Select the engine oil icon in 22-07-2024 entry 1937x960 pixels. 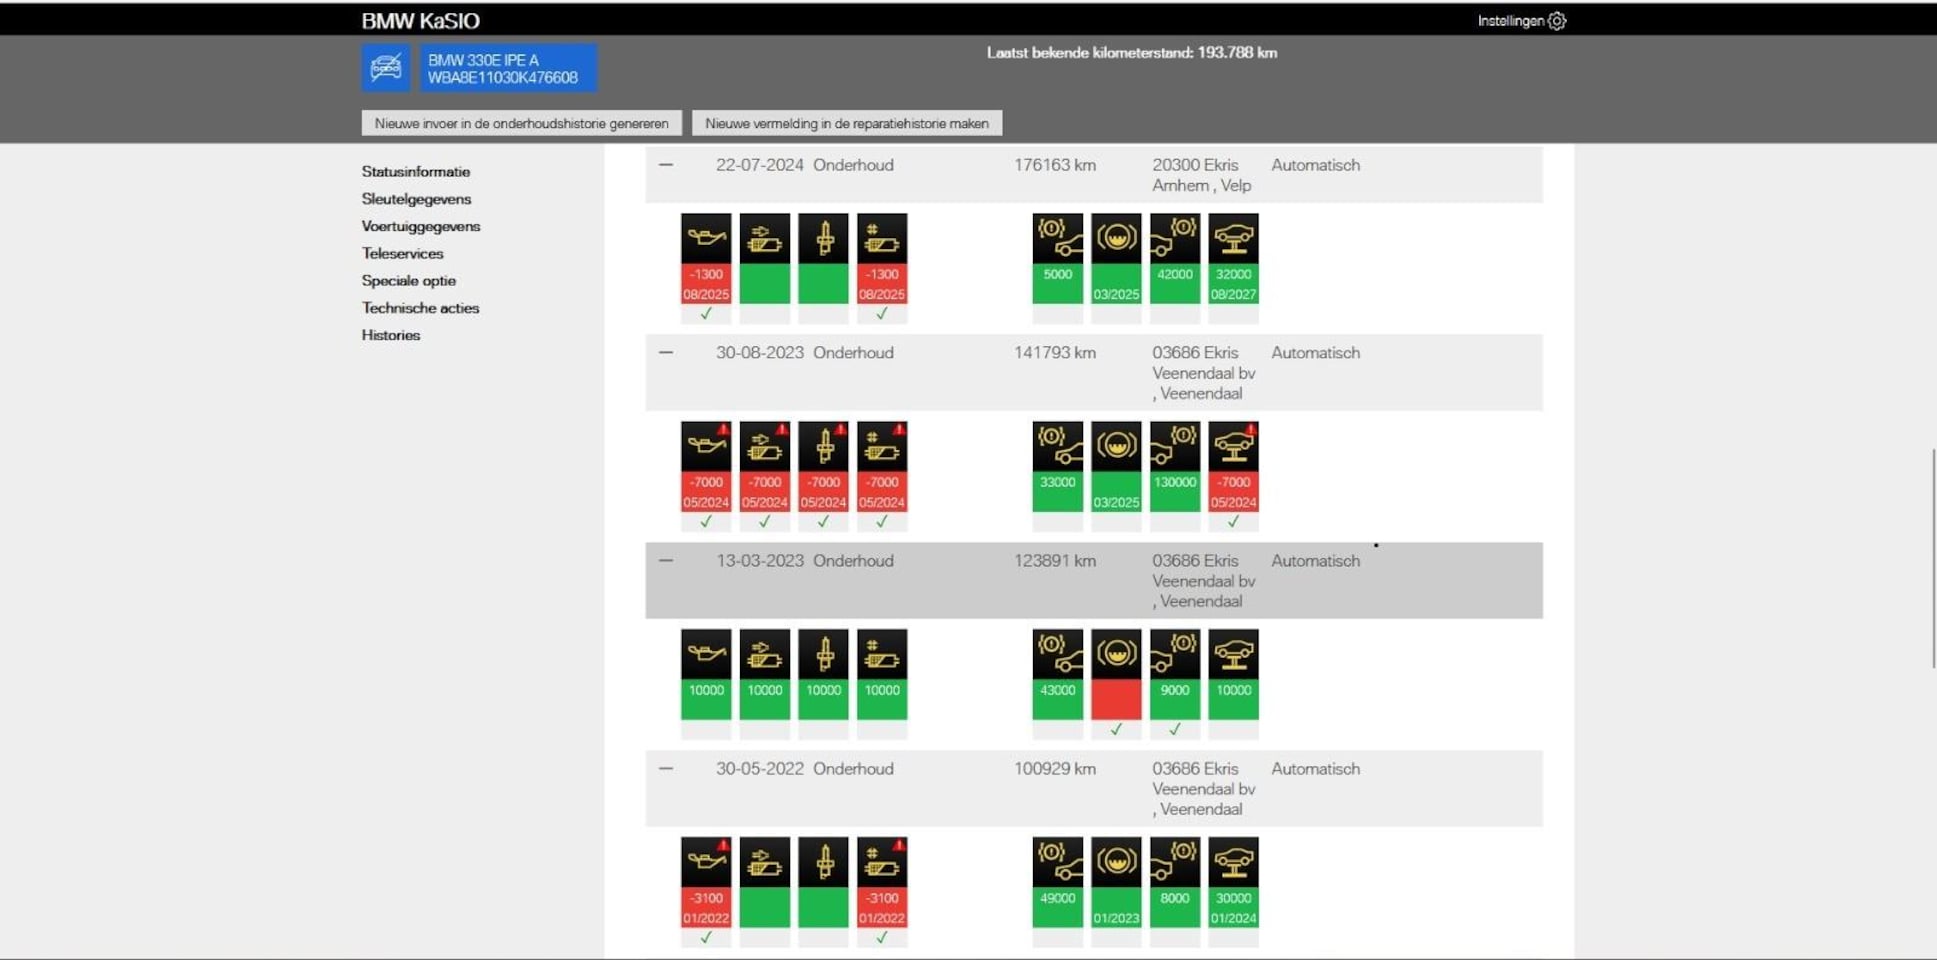click(706, 238)
